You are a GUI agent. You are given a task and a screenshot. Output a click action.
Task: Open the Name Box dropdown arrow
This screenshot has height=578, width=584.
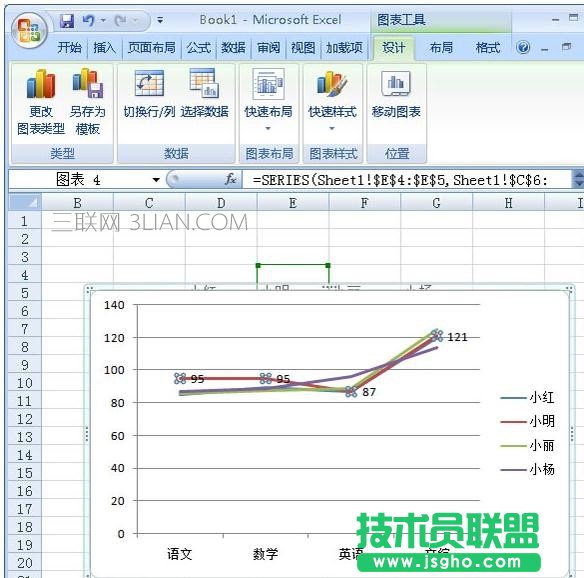coord(156,180)
